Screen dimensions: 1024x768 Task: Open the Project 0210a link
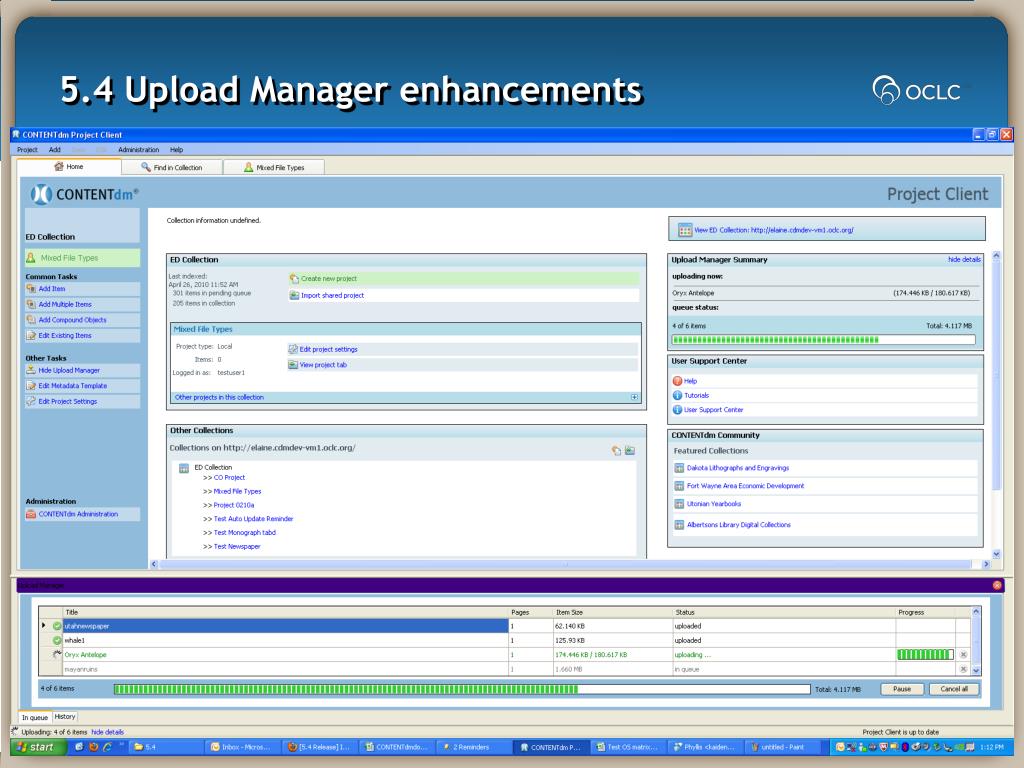coord(234,505)
